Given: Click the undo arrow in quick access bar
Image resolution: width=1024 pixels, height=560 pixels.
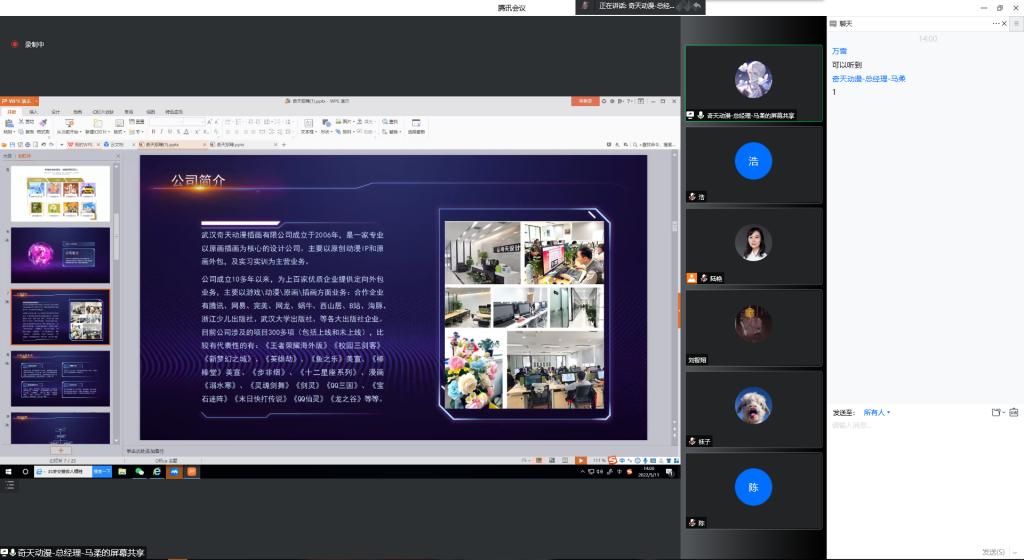Looking at the screenshot, I should [43, 144].
